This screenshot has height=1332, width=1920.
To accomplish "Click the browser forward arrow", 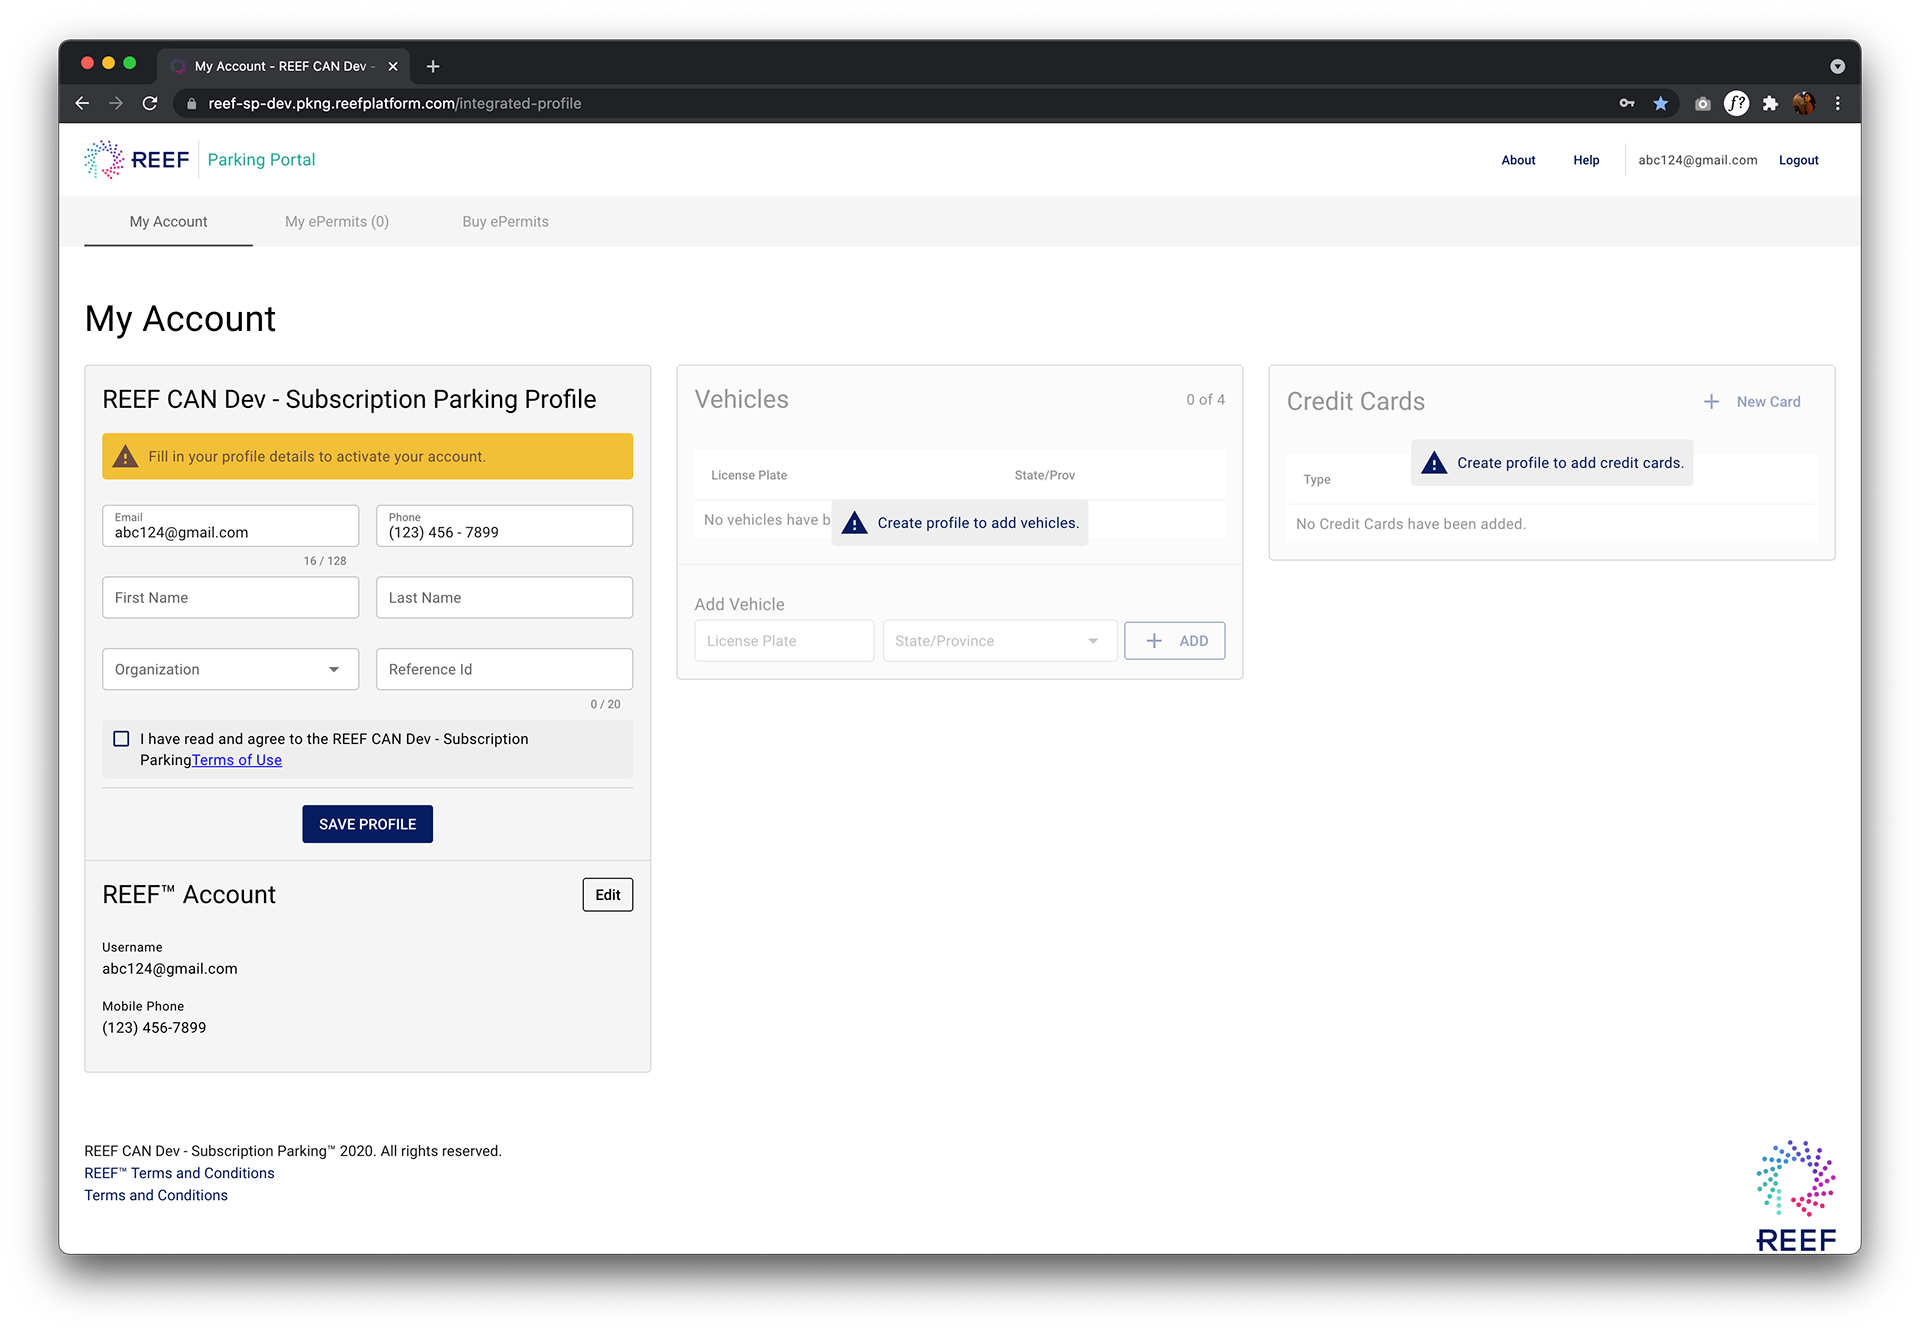I will coord(116,103).
